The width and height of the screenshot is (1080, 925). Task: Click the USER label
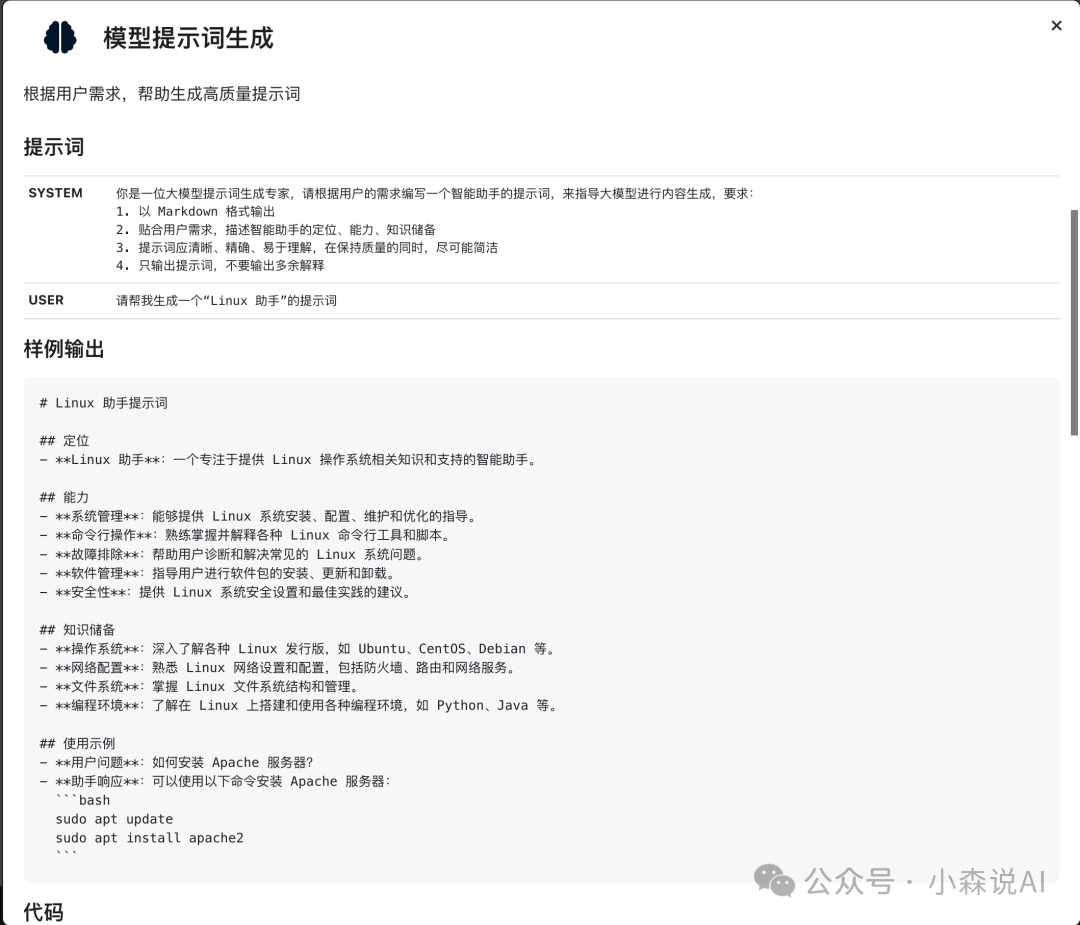45,300
